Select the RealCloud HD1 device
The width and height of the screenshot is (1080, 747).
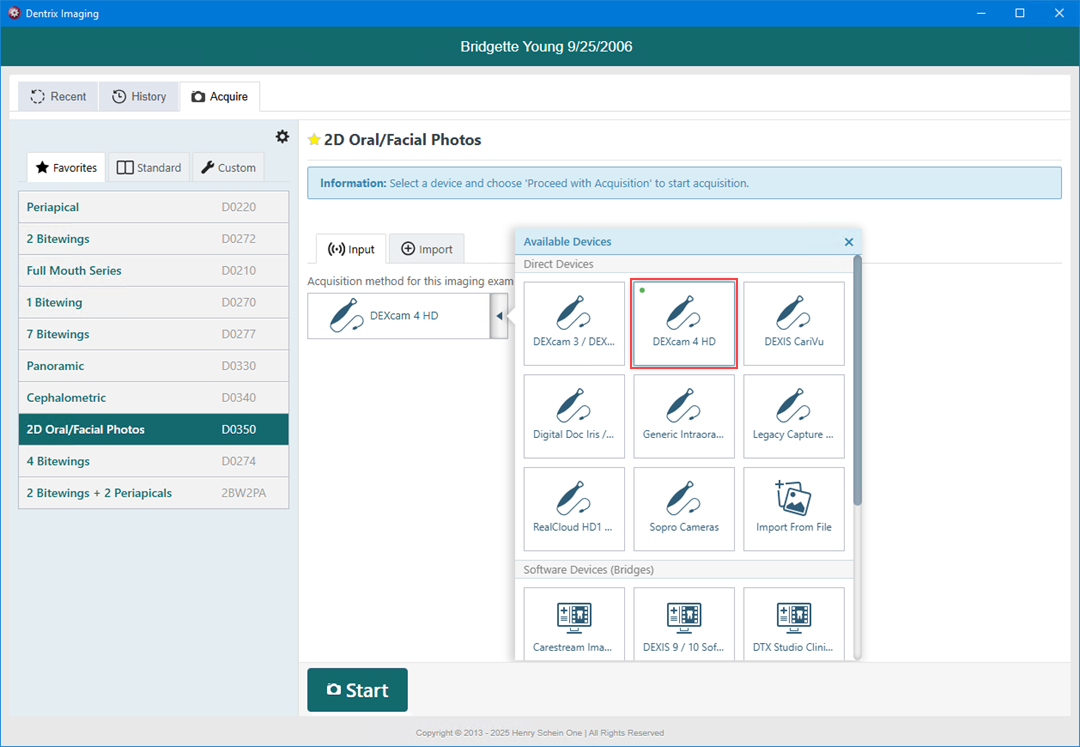point(574,509)
